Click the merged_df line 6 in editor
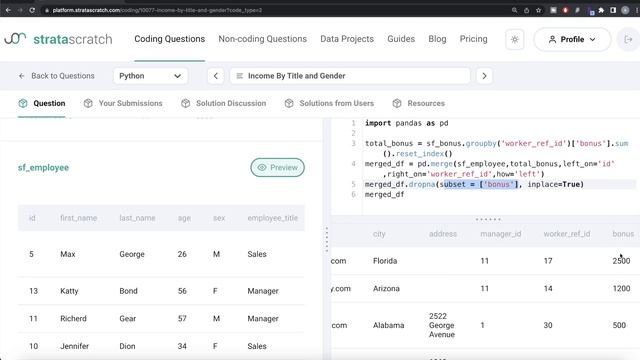 tap(384, 194)
